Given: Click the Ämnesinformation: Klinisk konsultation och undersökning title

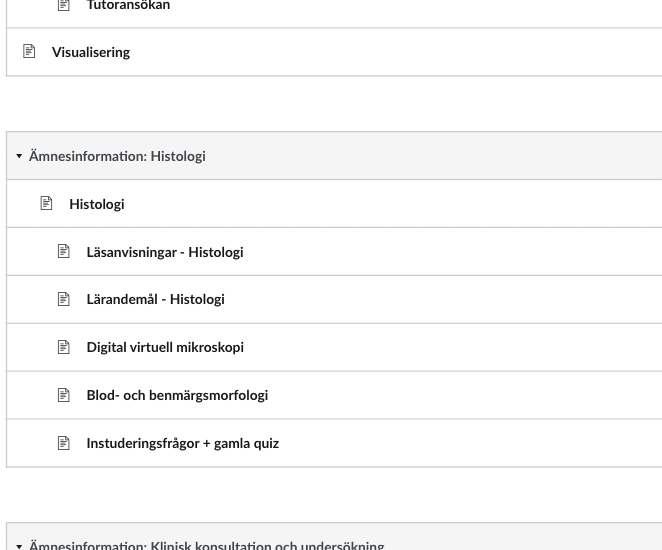Looking at the screenshot, I should pos(206,545).
